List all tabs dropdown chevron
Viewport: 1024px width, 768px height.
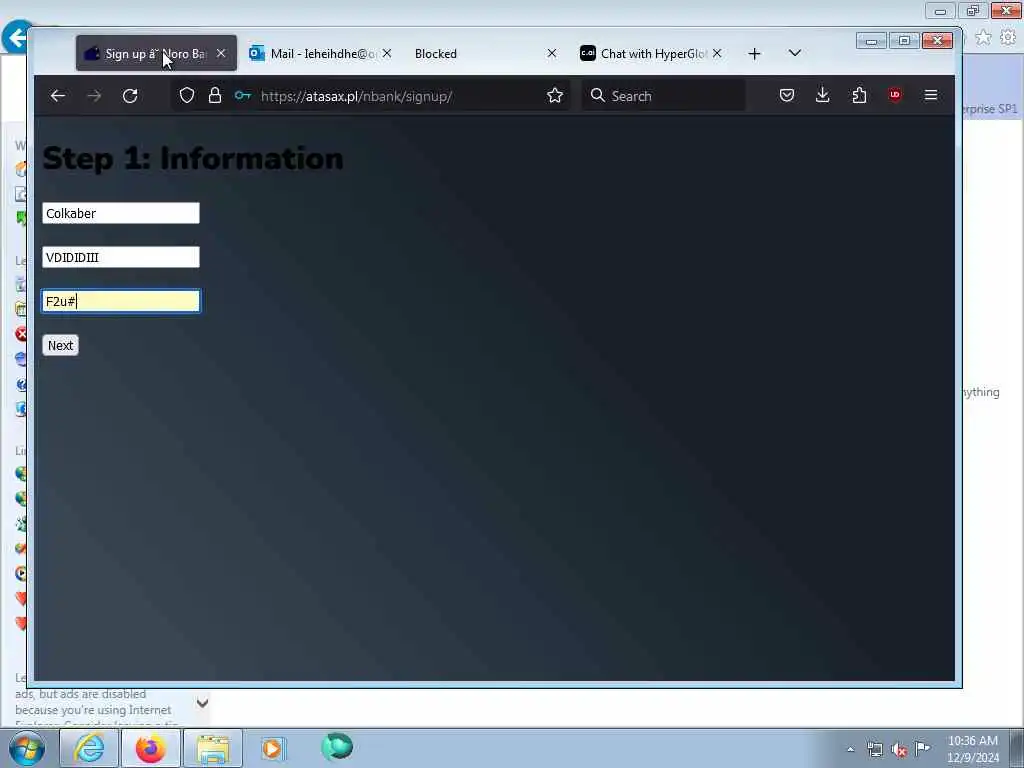point(795,53)
